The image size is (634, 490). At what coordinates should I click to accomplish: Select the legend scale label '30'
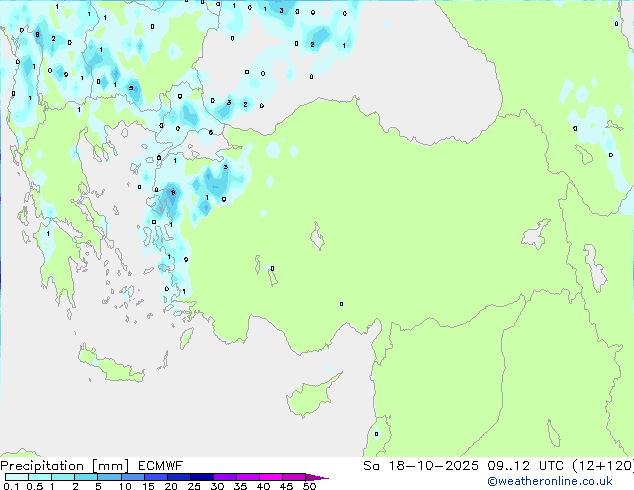[217, 486]
